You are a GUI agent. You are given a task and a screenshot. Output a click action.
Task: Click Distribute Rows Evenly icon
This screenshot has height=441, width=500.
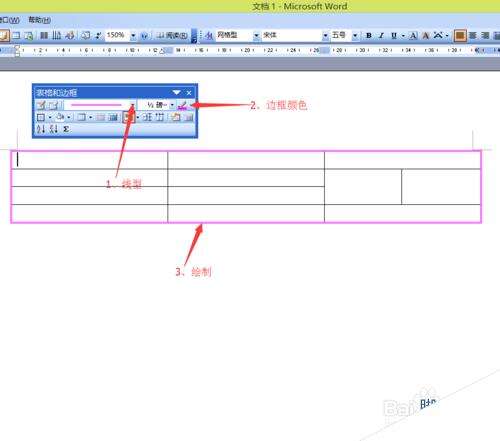(148, 117)
